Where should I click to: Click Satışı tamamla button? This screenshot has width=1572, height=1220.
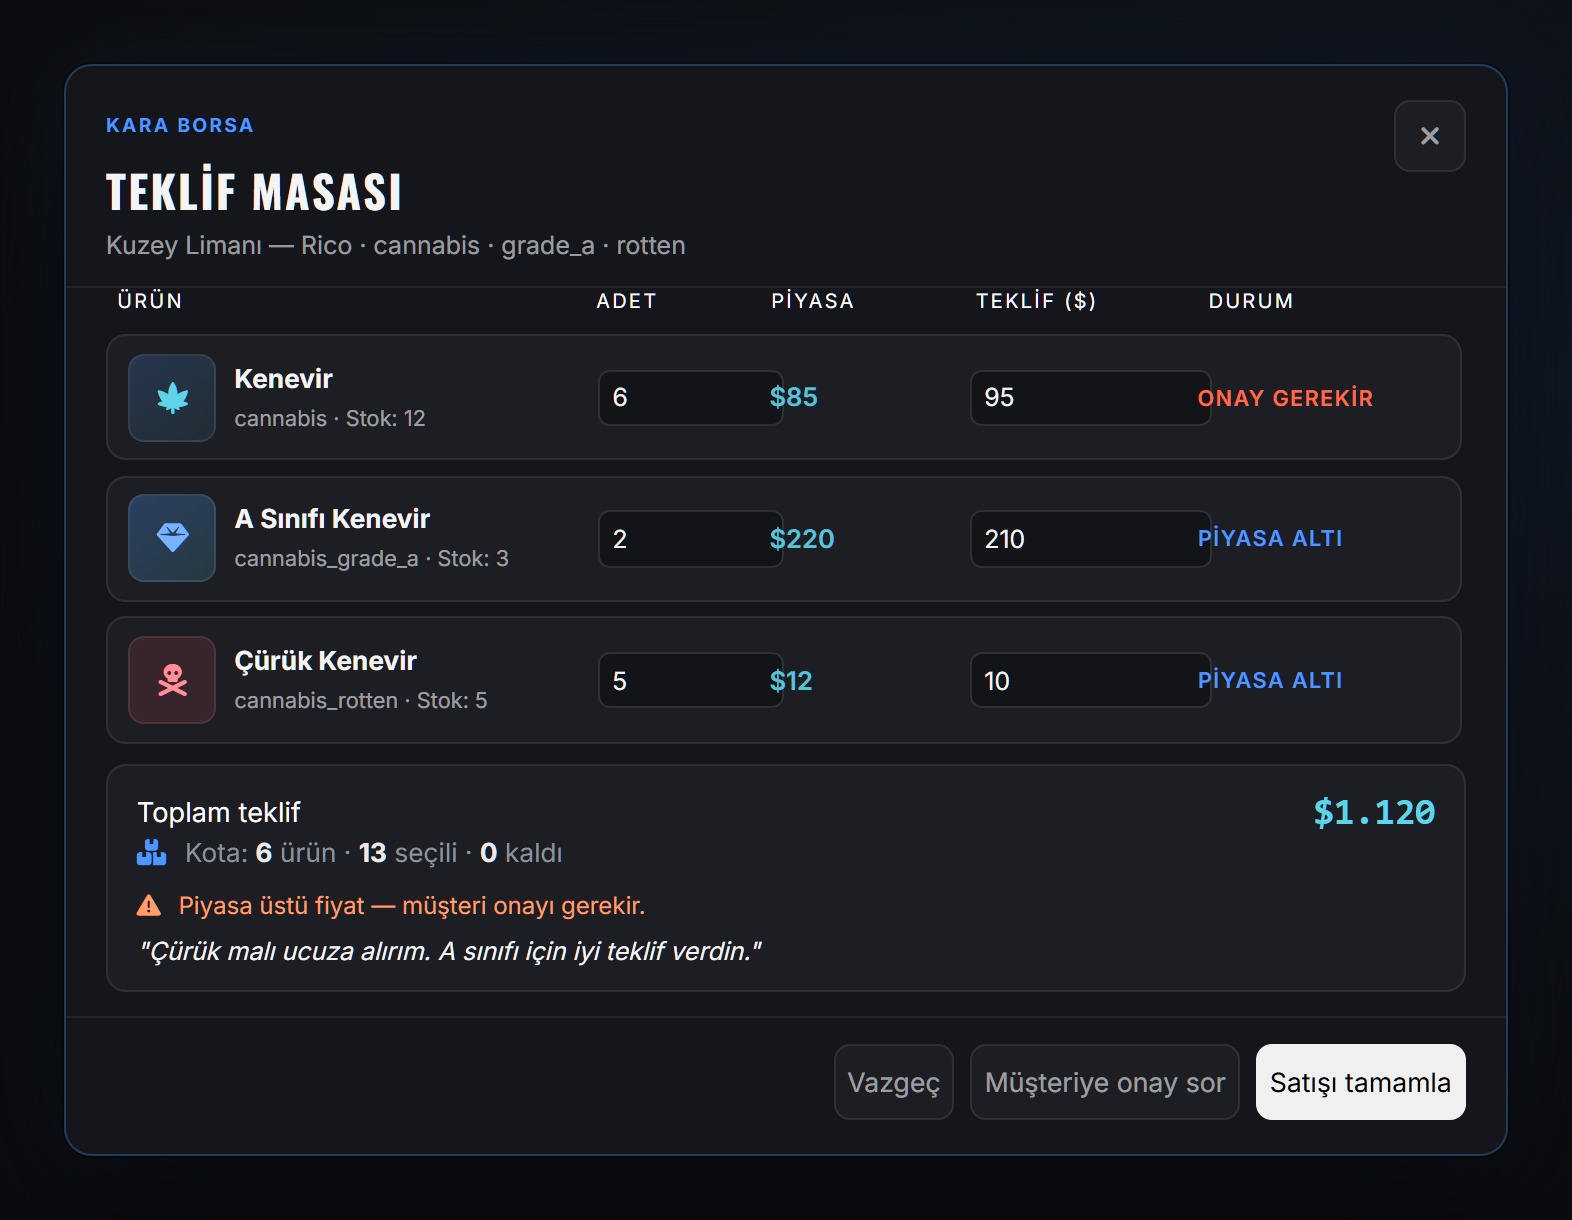[x=1360, y=1082]
